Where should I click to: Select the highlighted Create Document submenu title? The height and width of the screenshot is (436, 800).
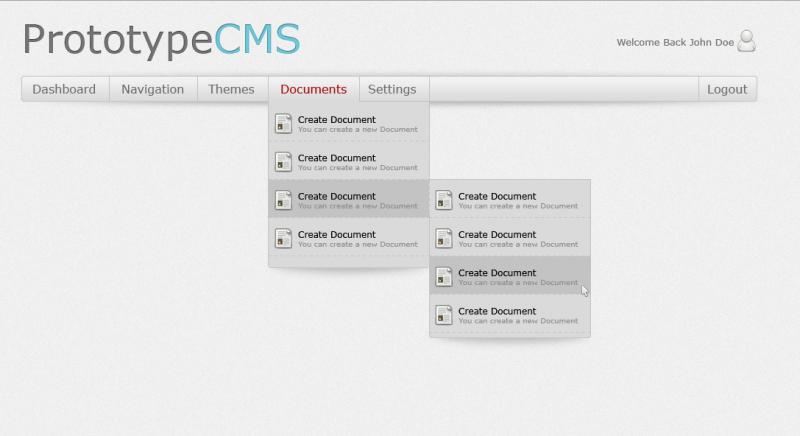(497, 272)
